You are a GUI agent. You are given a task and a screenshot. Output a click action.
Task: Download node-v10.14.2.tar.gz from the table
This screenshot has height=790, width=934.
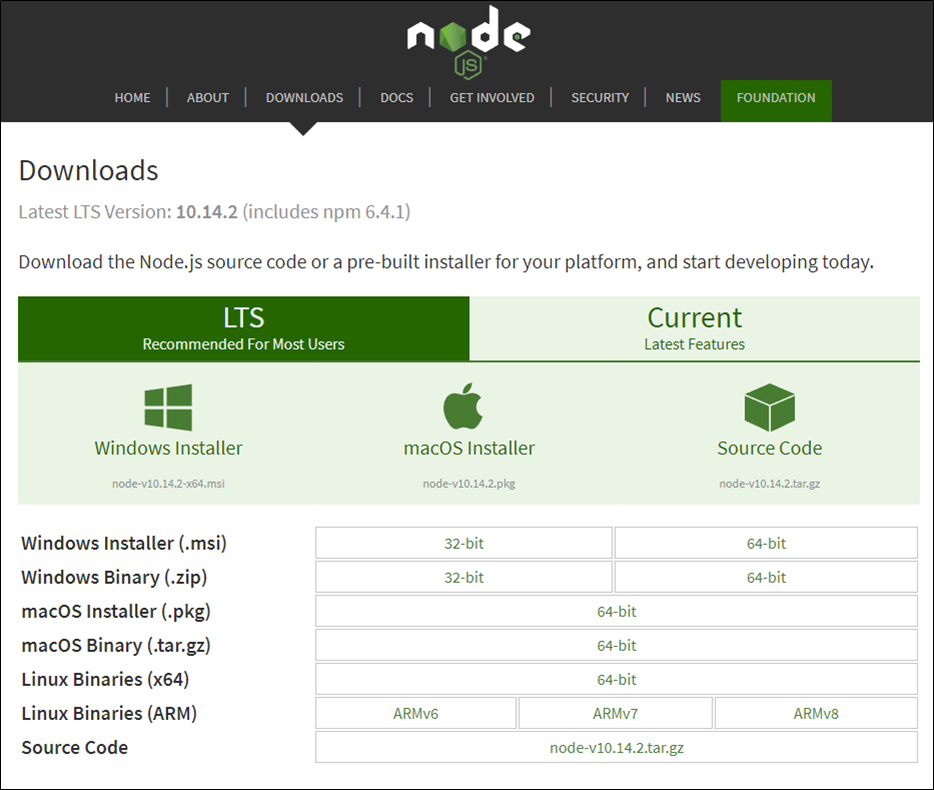point(617,747)
